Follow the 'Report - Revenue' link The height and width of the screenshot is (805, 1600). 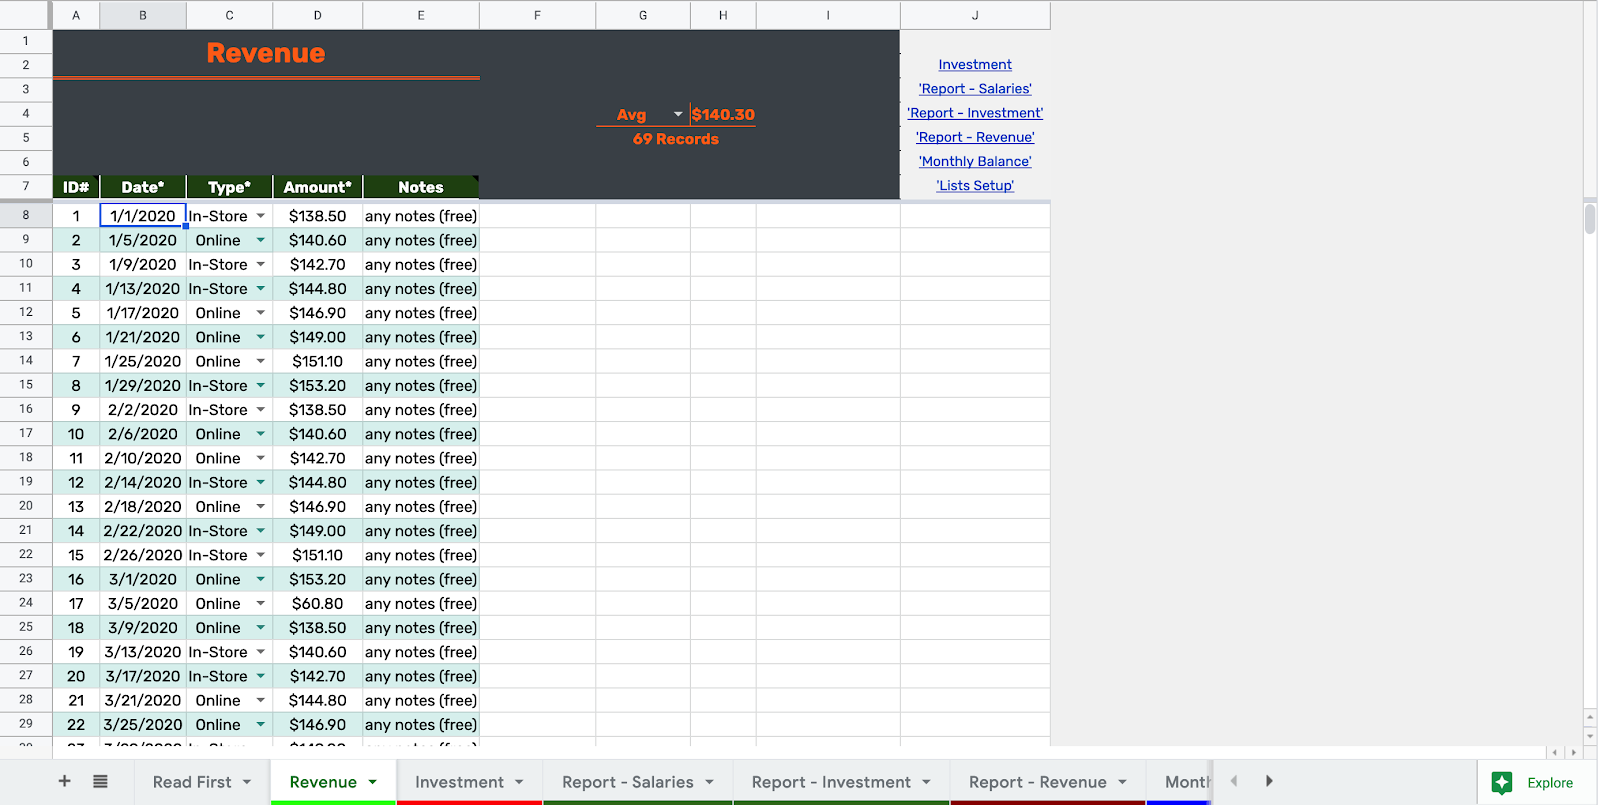point(975,137)
